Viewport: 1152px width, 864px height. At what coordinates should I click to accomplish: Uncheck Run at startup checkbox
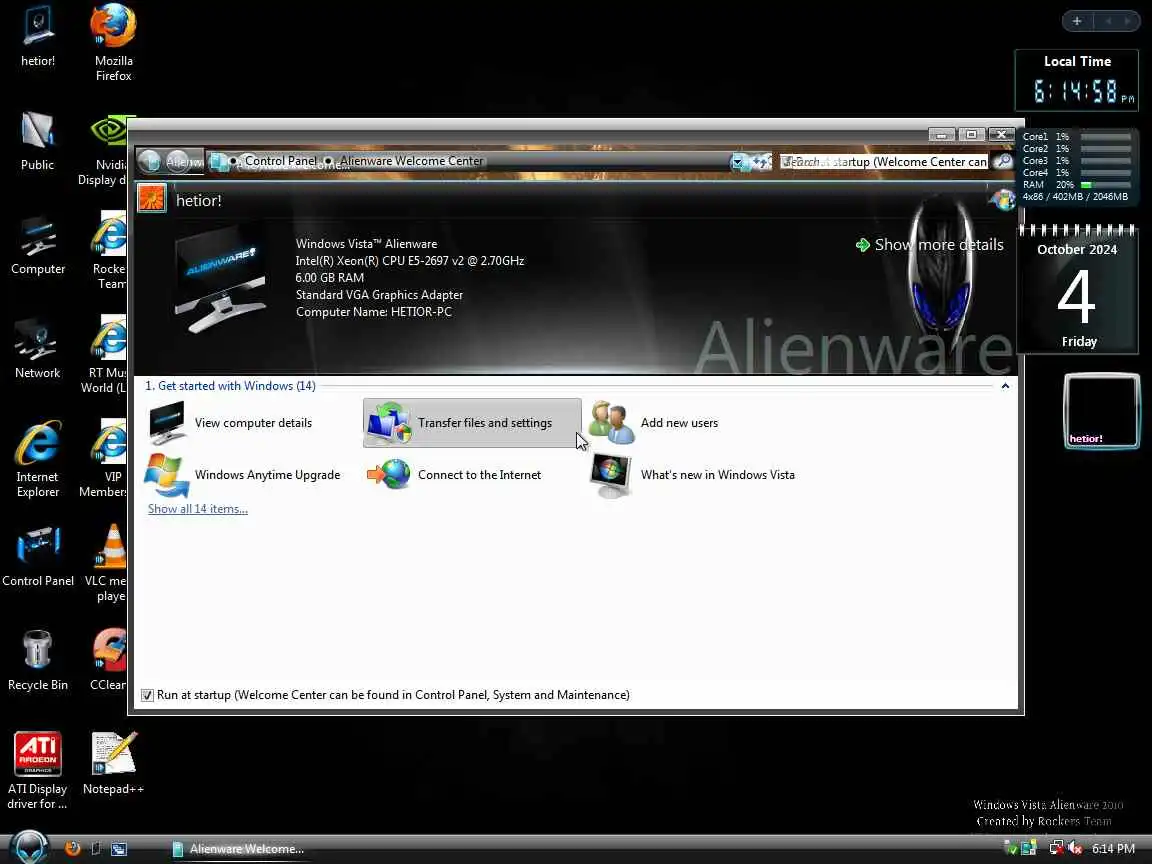tap(147, 695)
